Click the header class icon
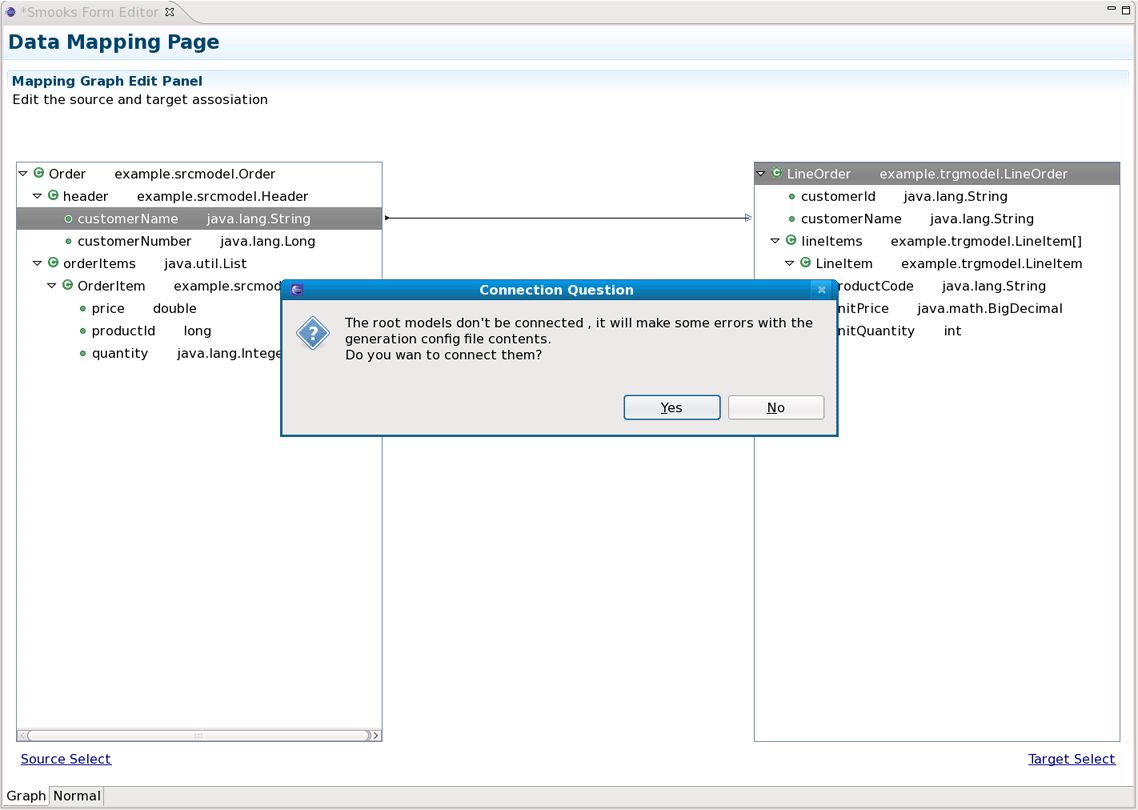This screenshot has width=1138, height=810. click(x=53, y=196)
